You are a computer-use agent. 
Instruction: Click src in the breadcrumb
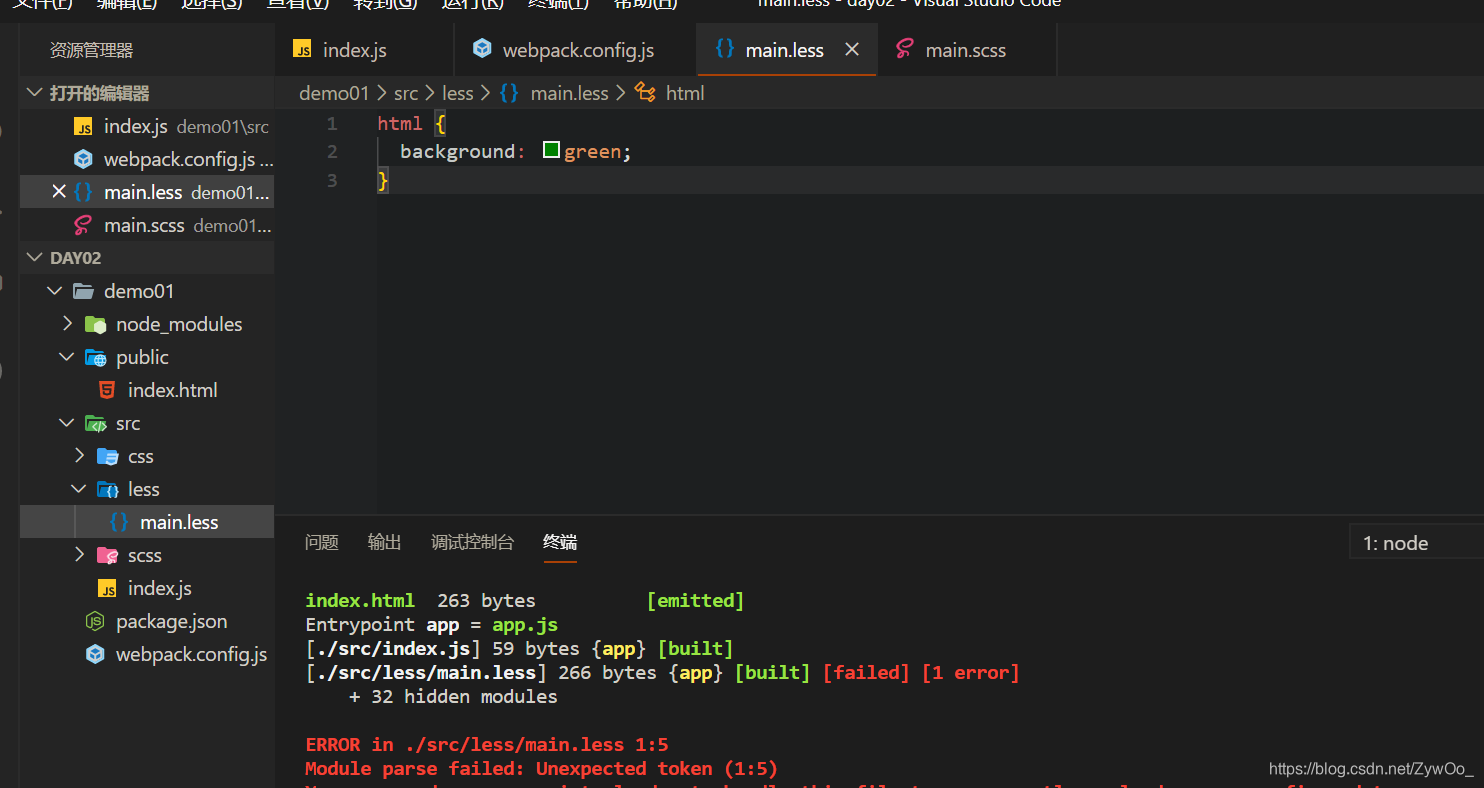coord(406,93)
